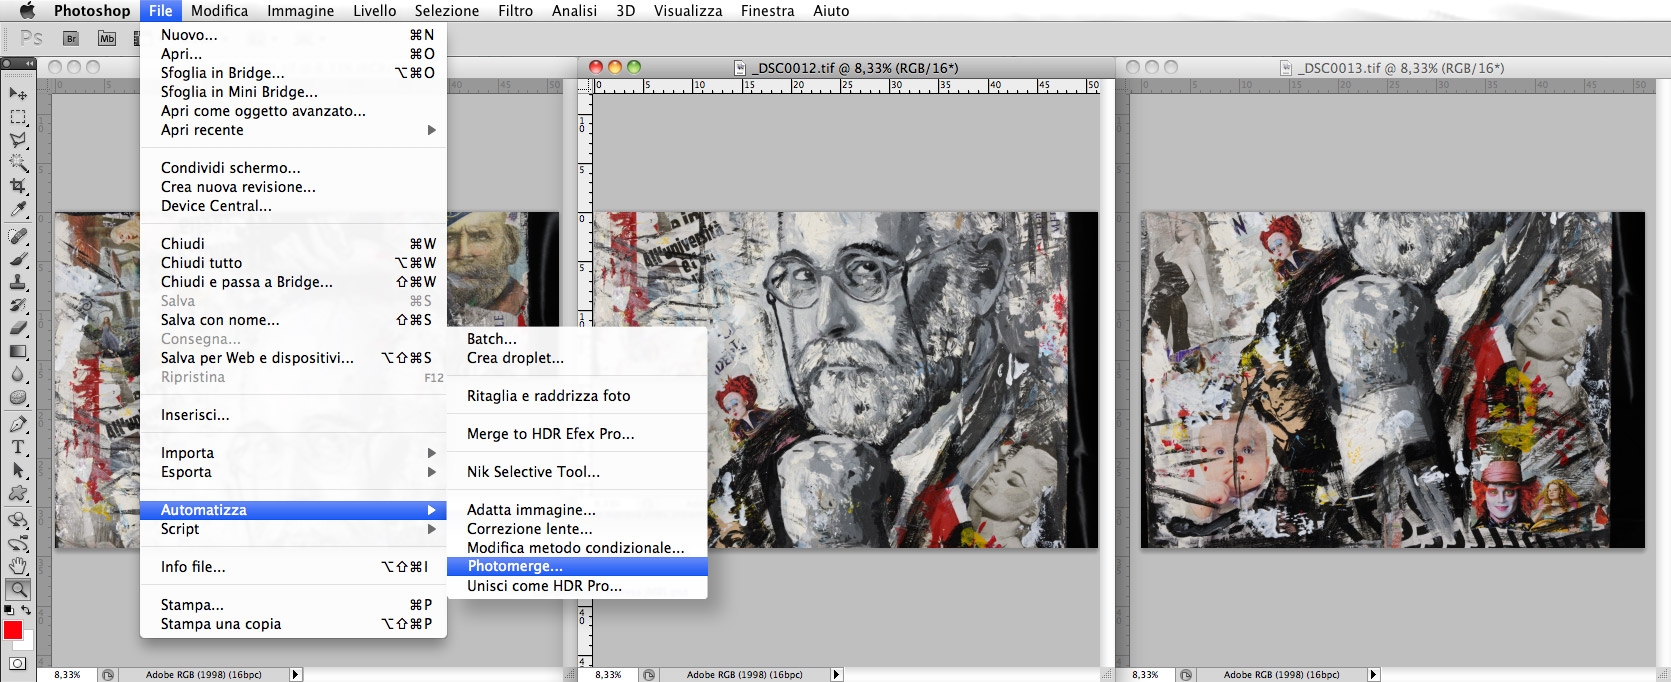Select the Type tool
Image resolution: width=1671 pixels, height=682 pixels.
(18, 447)
